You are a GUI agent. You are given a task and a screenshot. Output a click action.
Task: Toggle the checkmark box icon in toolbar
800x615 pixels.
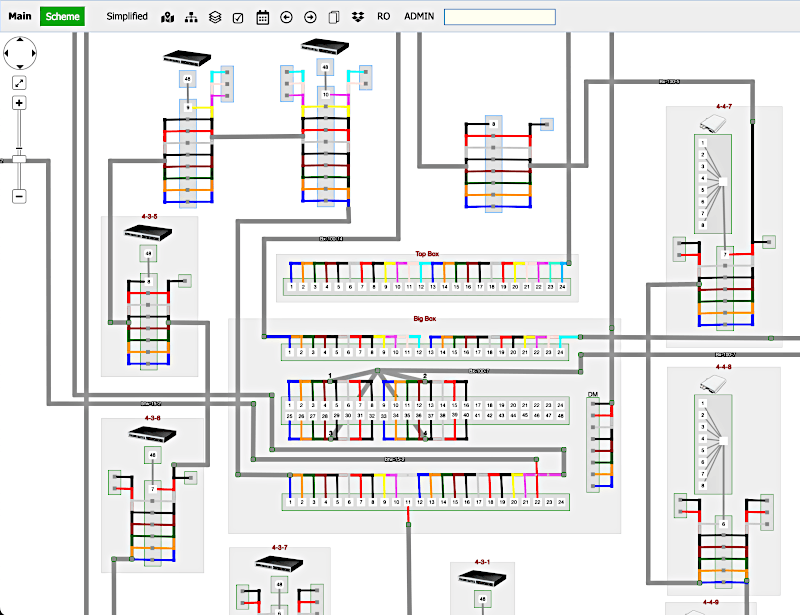[x=238, y=17]
